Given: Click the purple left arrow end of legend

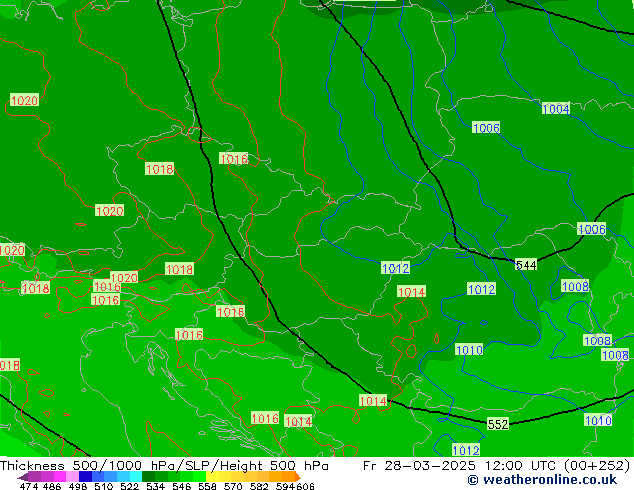Looking at the screenshot, I should 23,477.
